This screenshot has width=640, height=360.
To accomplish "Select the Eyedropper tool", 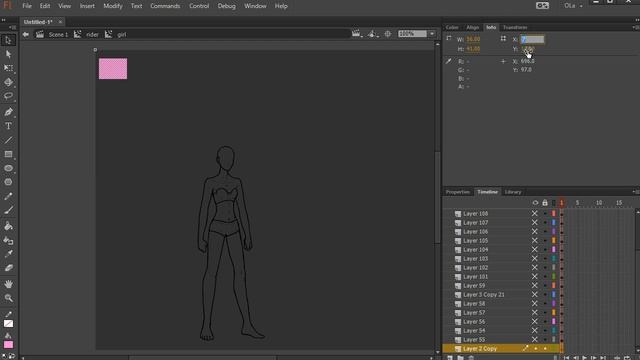I will click(x=8, y=254).
